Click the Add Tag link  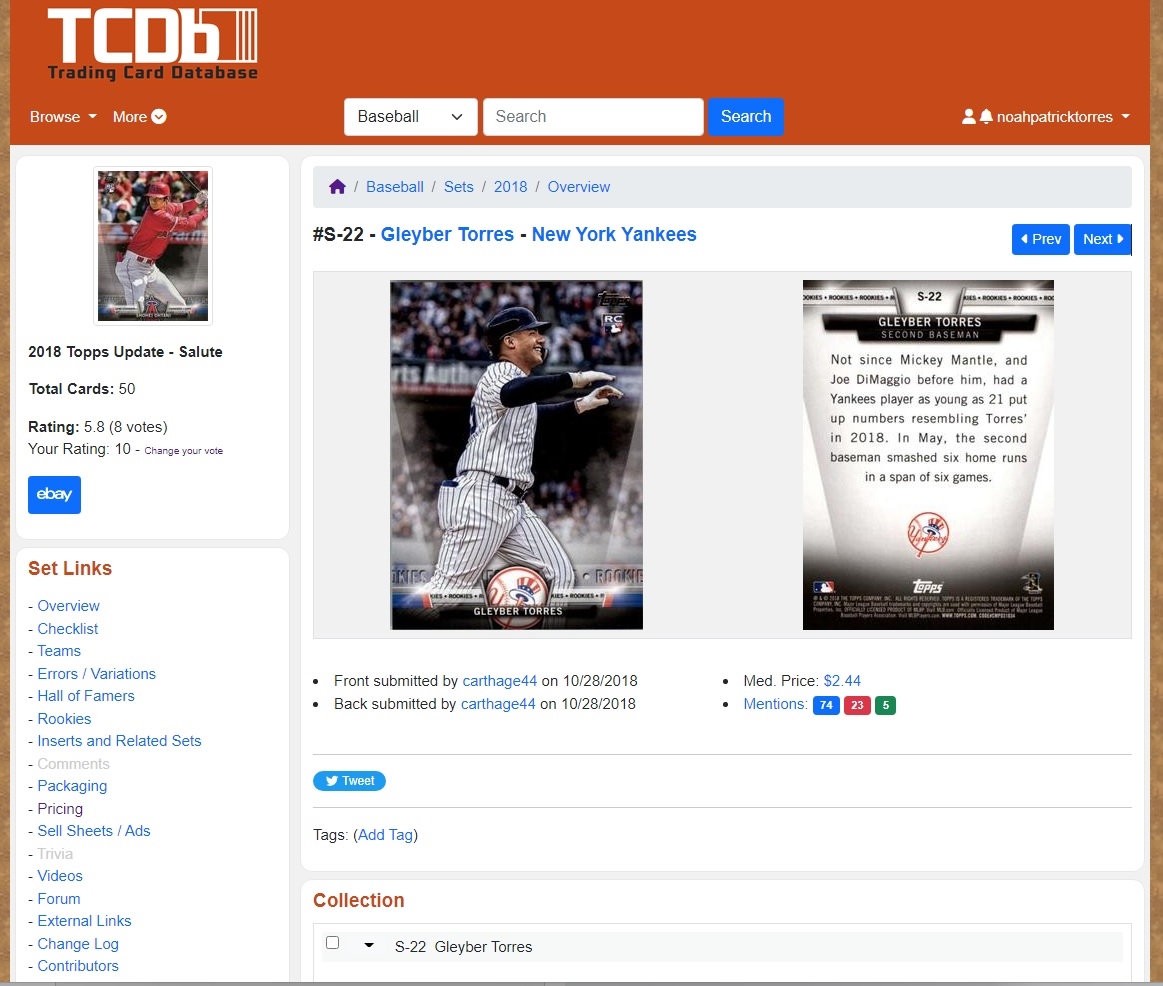(x=386, y=835)
